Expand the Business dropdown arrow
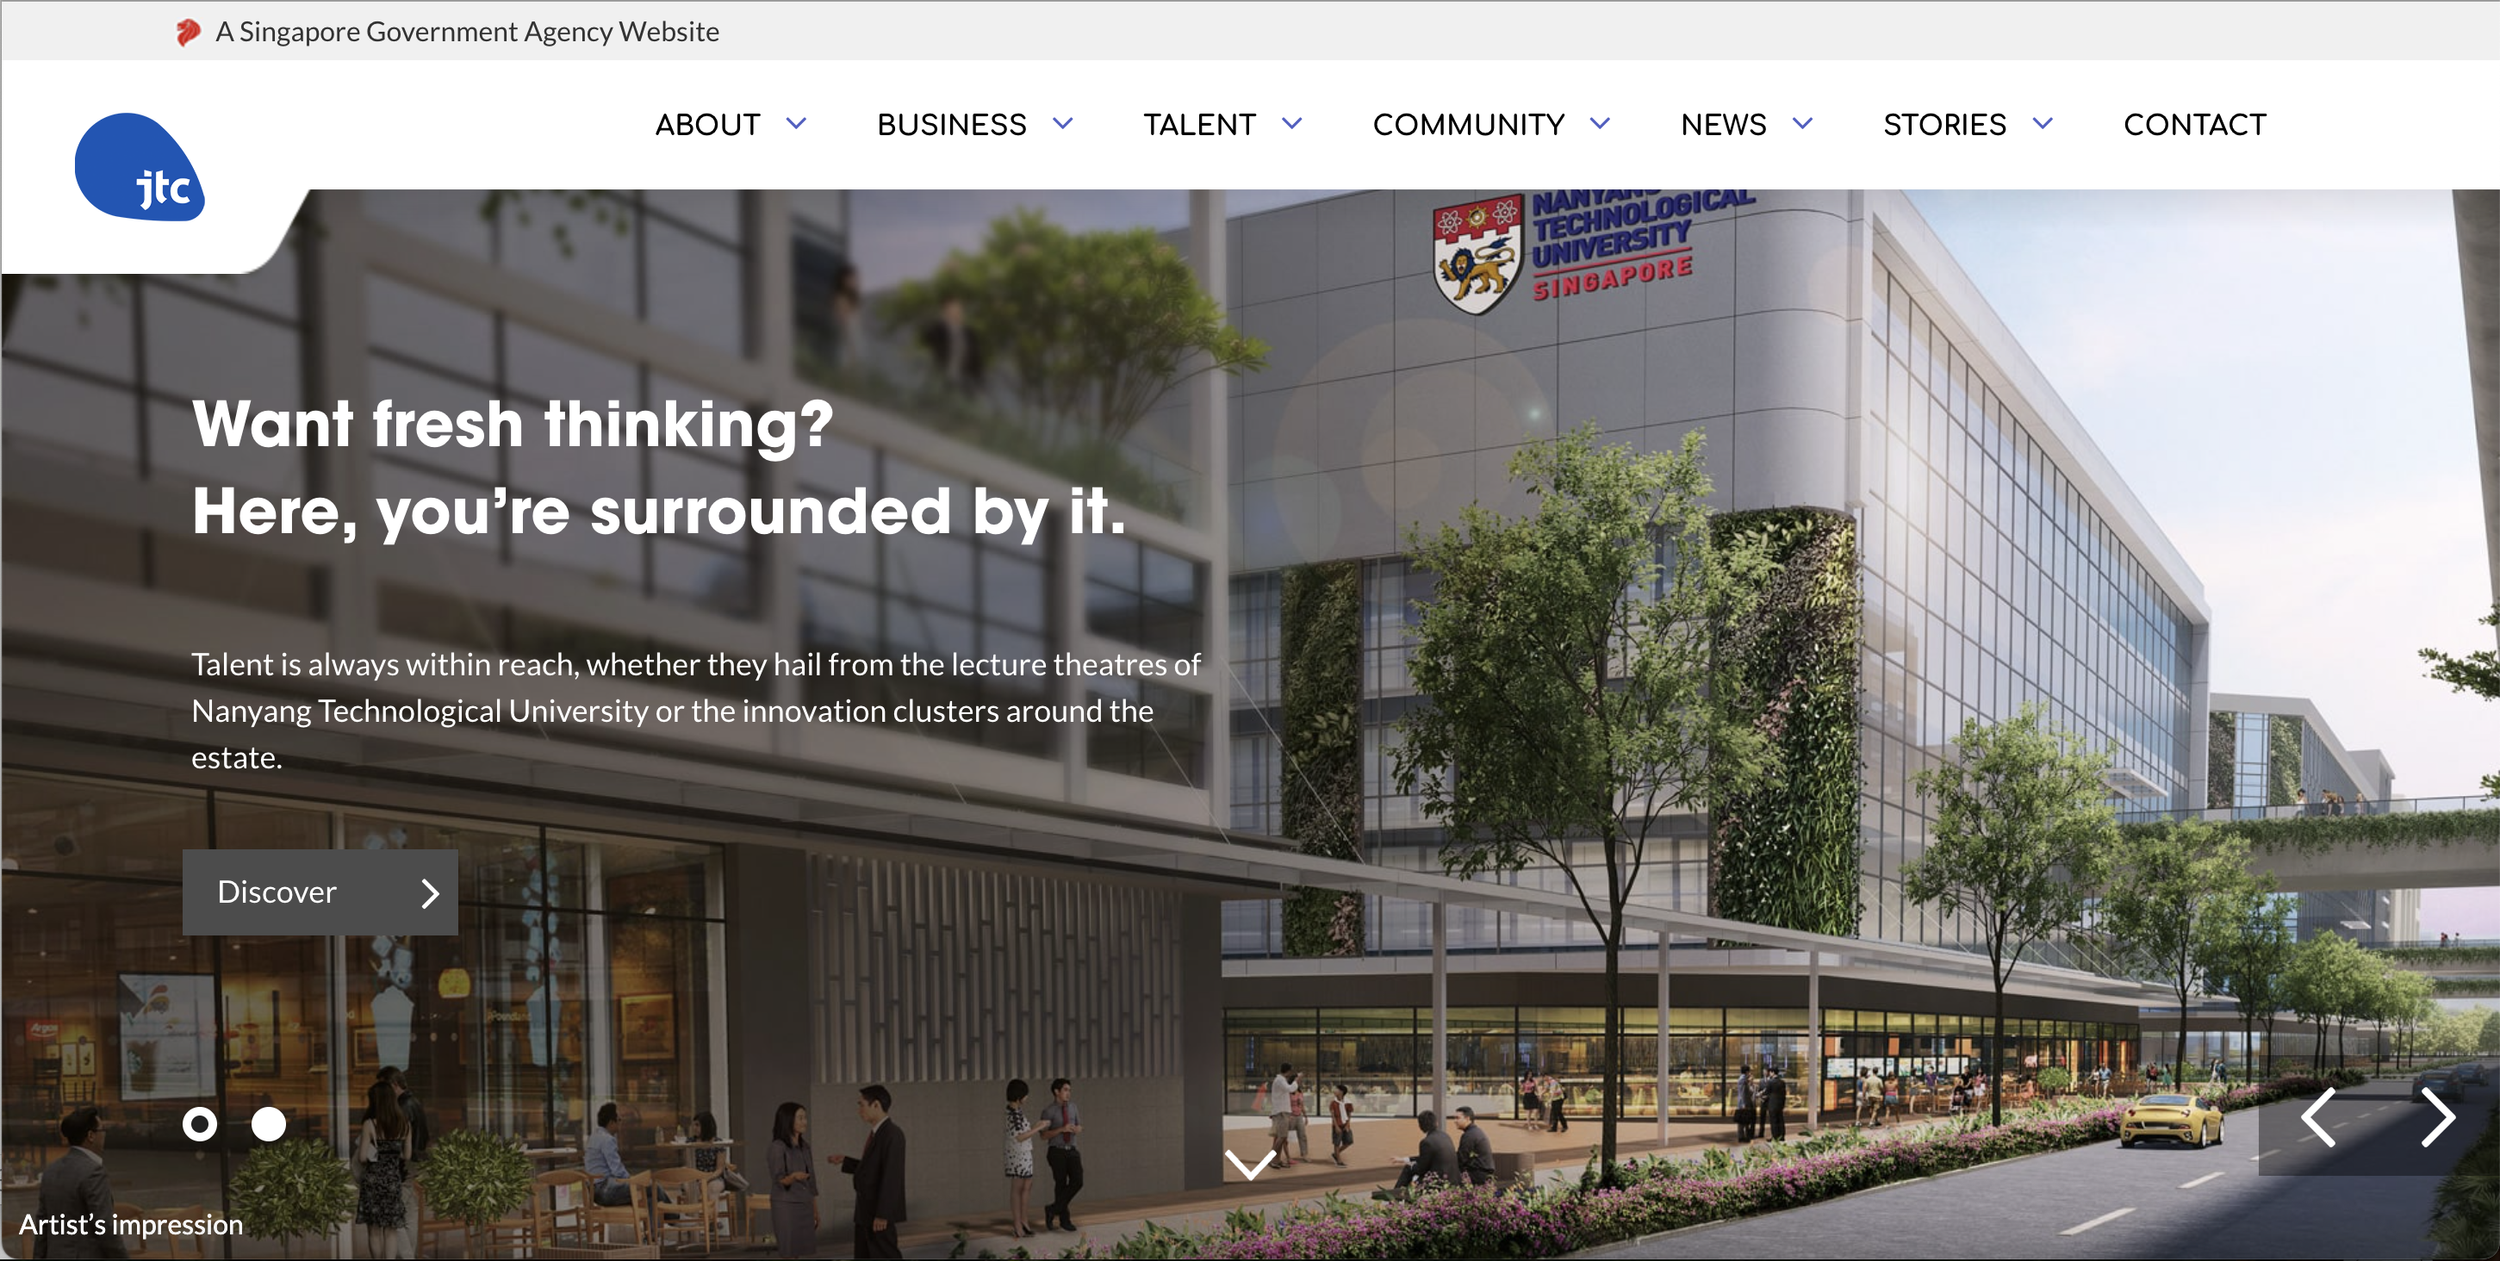The image size is (2500, 1261). point(1063,124)
